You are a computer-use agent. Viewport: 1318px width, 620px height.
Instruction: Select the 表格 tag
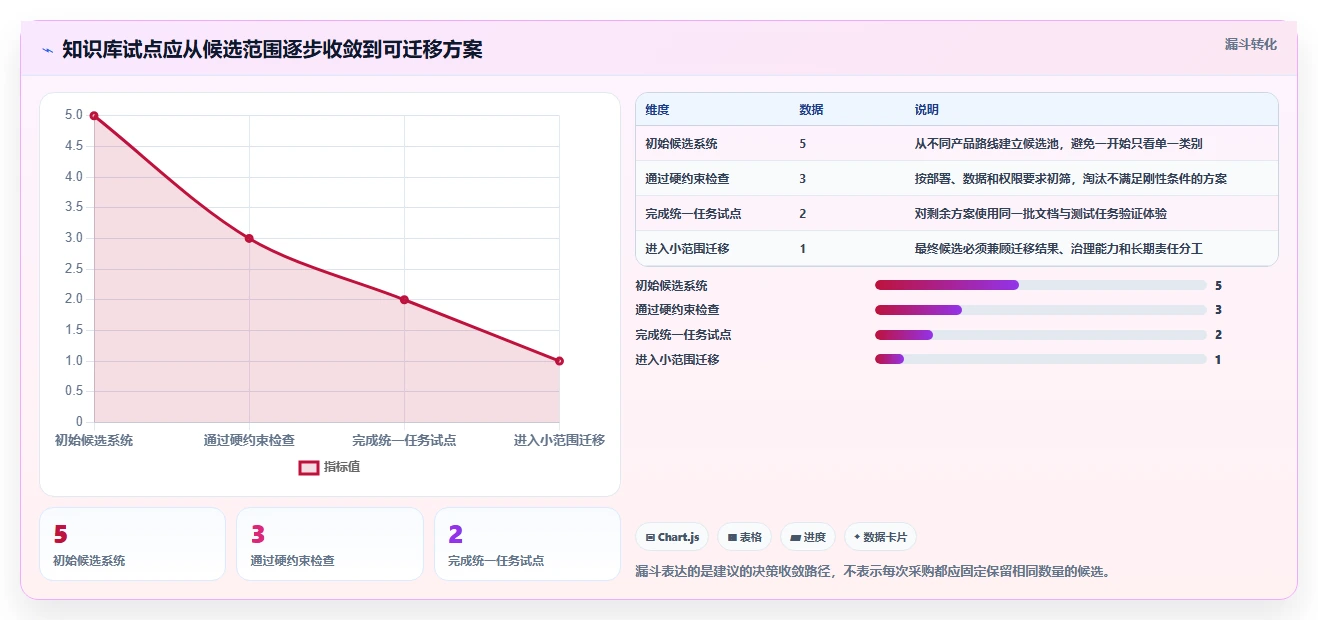(x=745, y=537)
